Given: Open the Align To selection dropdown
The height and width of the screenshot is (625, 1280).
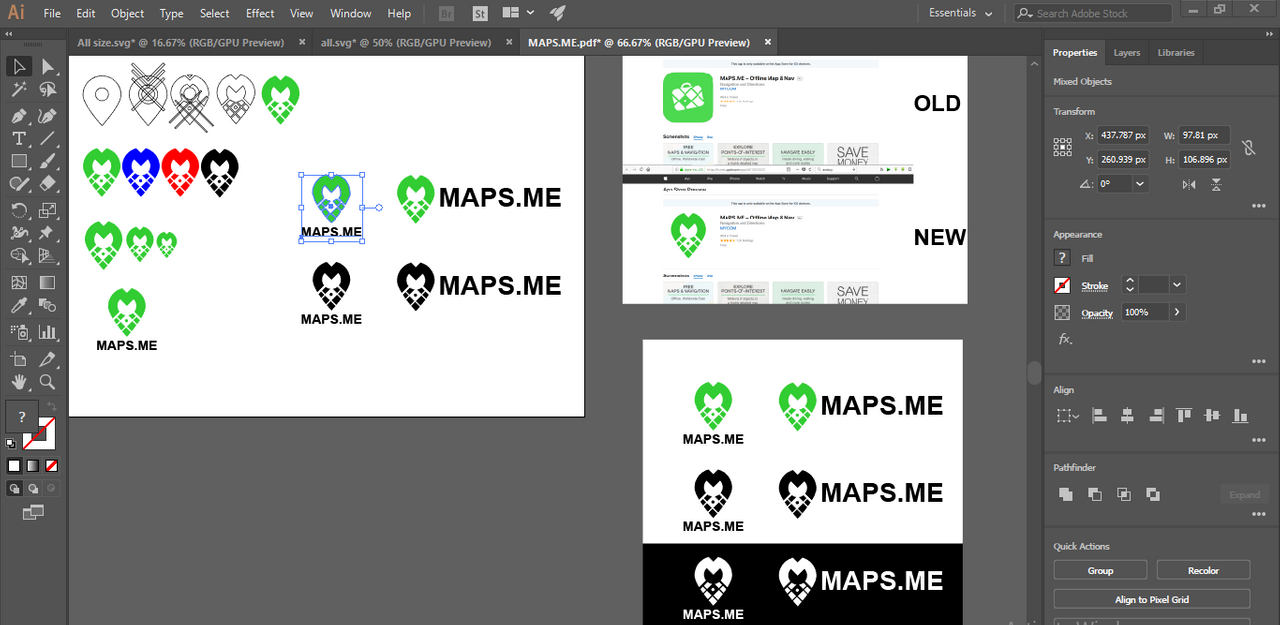Looking at the screenshot, I should tap(1068, 415).
